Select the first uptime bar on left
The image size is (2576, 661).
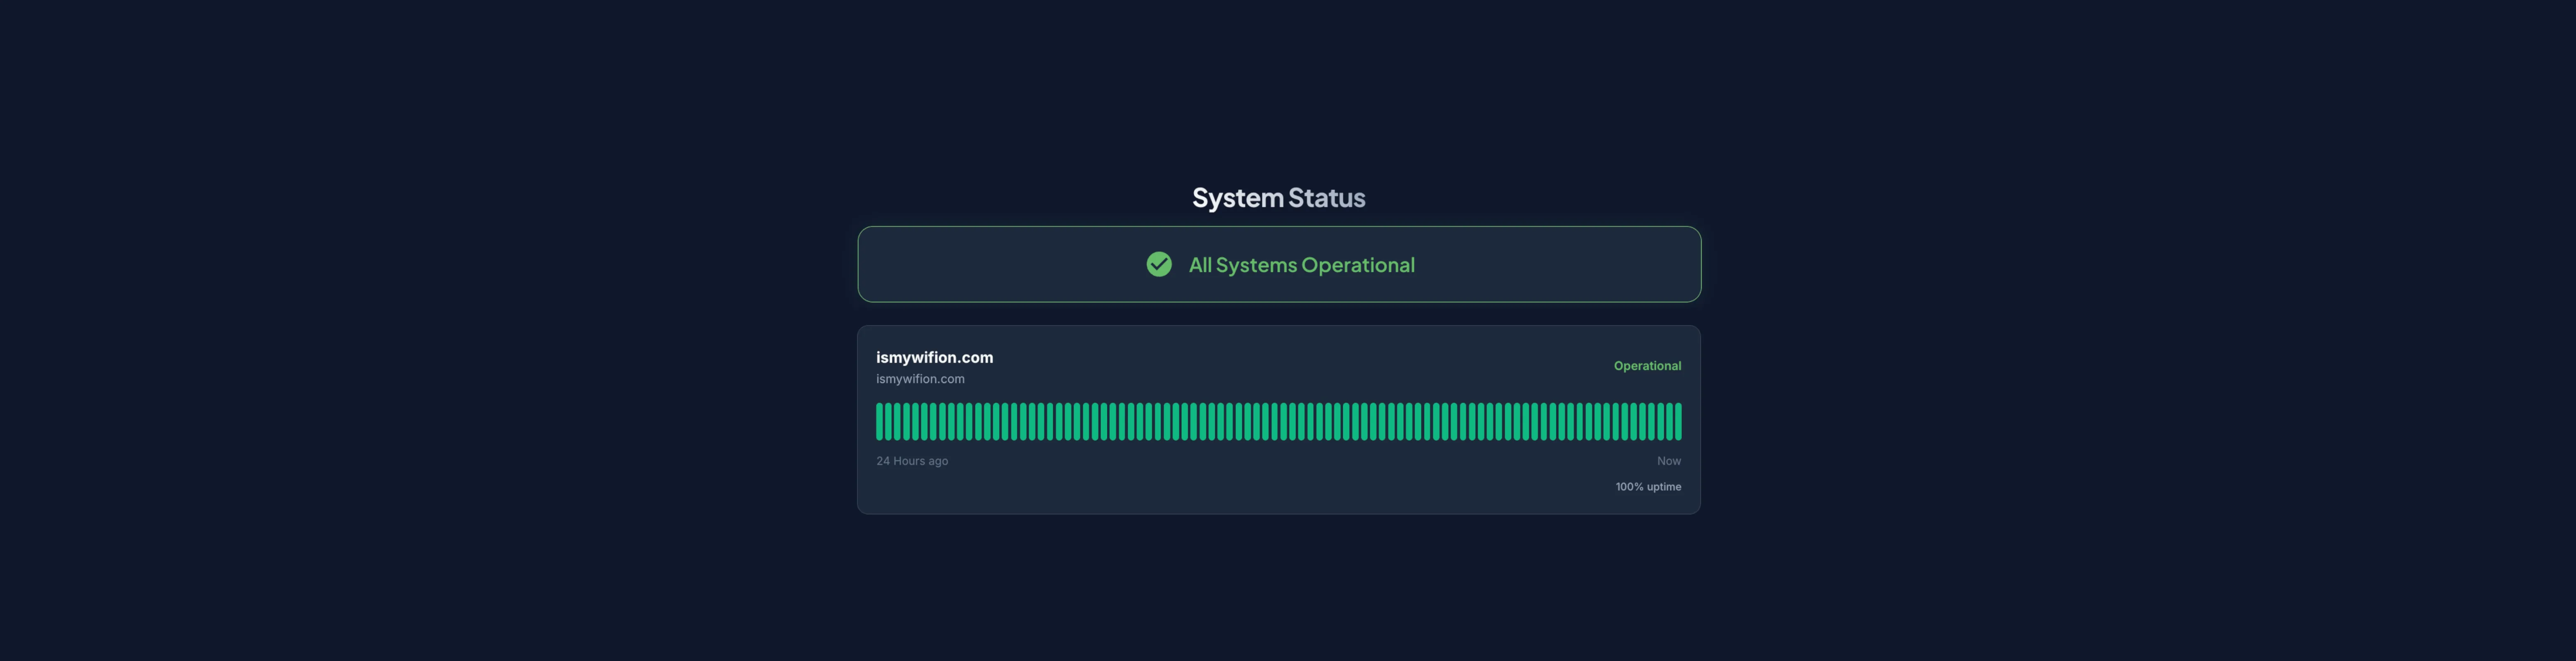tap(880, 422)
